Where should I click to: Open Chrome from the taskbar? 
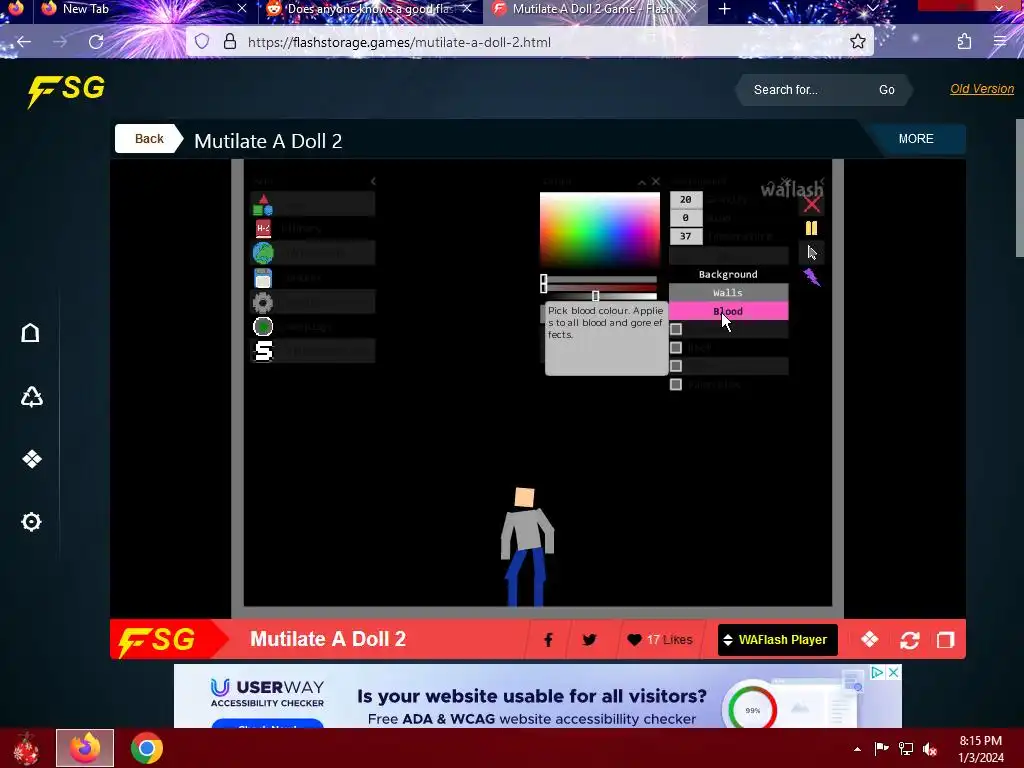click(146, 748)
